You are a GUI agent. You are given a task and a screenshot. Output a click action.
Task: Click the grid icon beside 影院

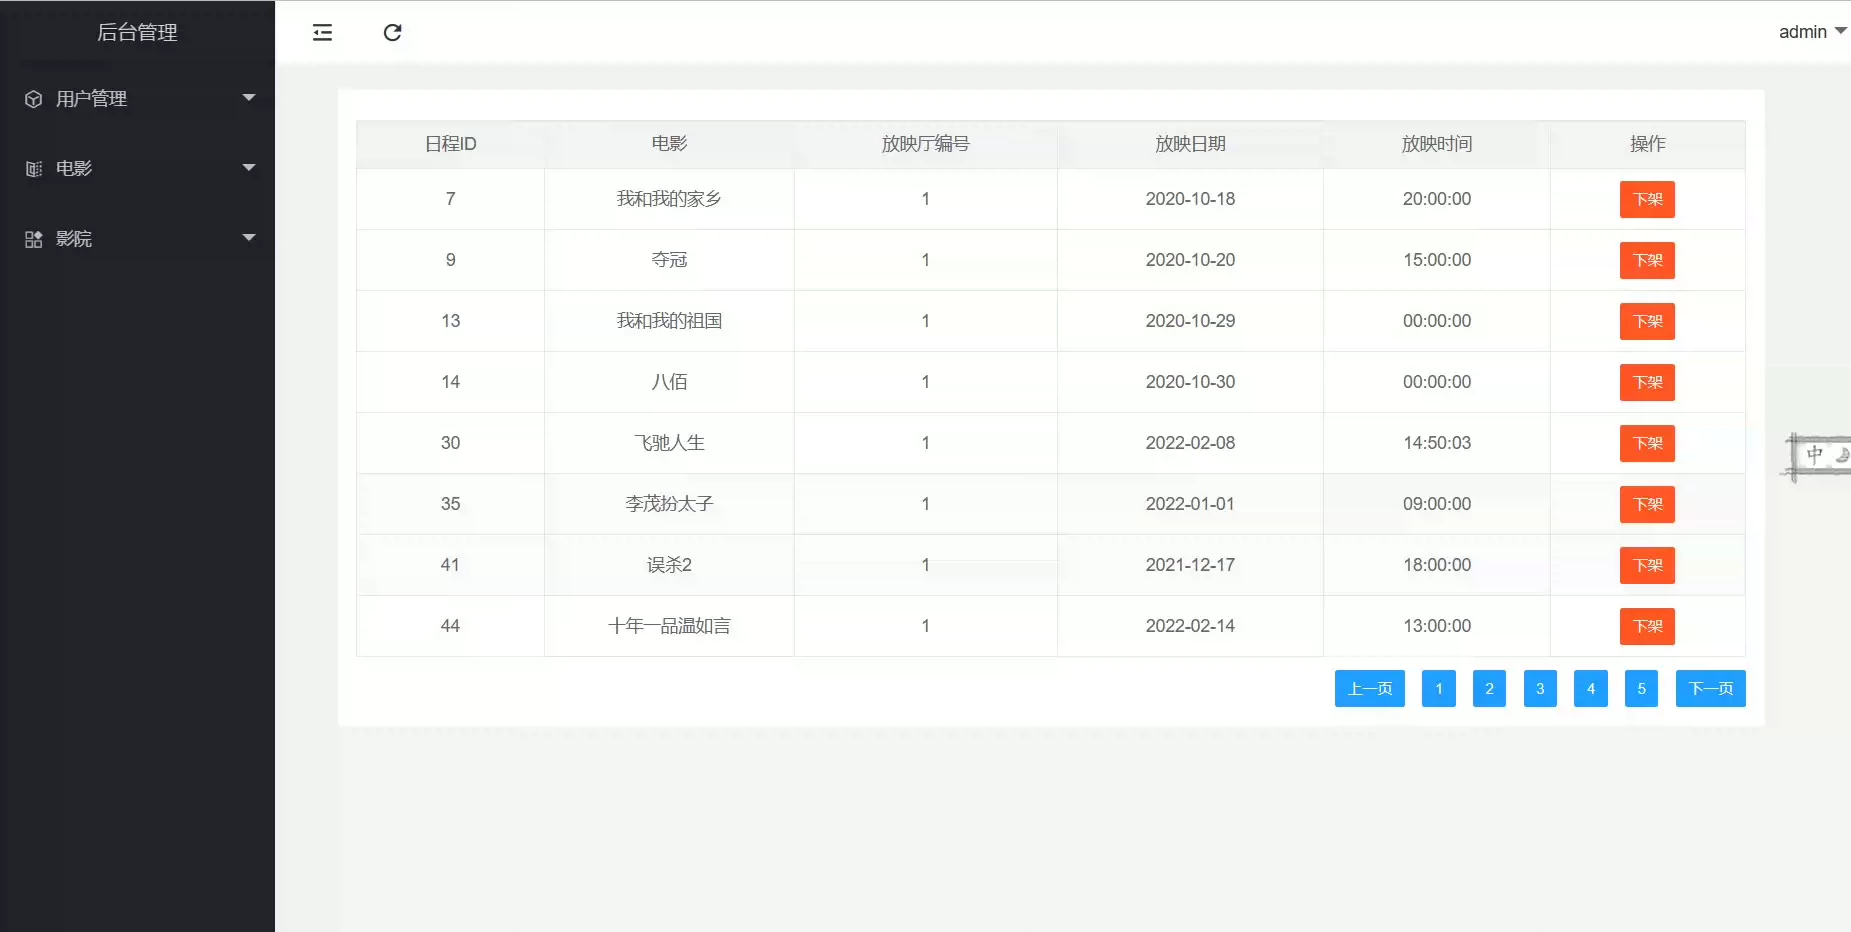tap(34, 239)
